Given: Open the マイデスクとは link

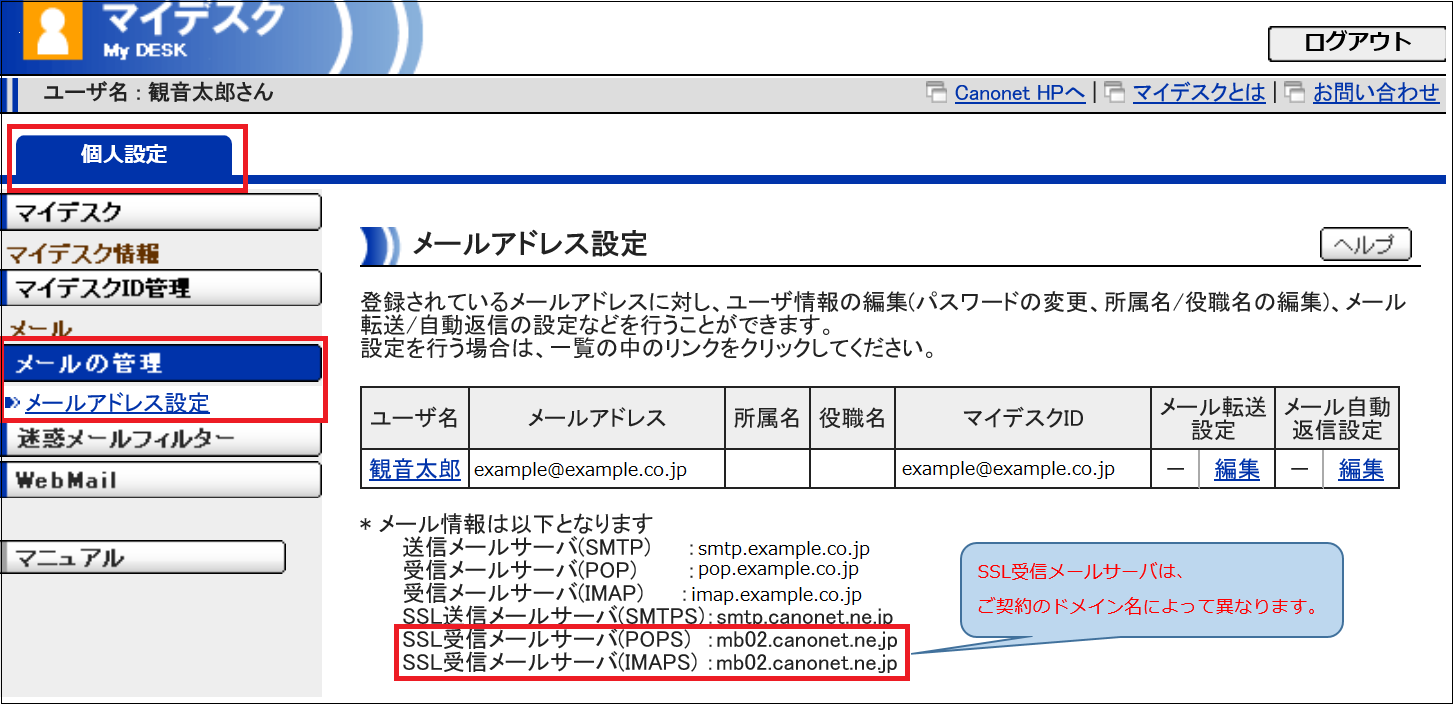Looking at the screenshot, I should (1198, 93).
